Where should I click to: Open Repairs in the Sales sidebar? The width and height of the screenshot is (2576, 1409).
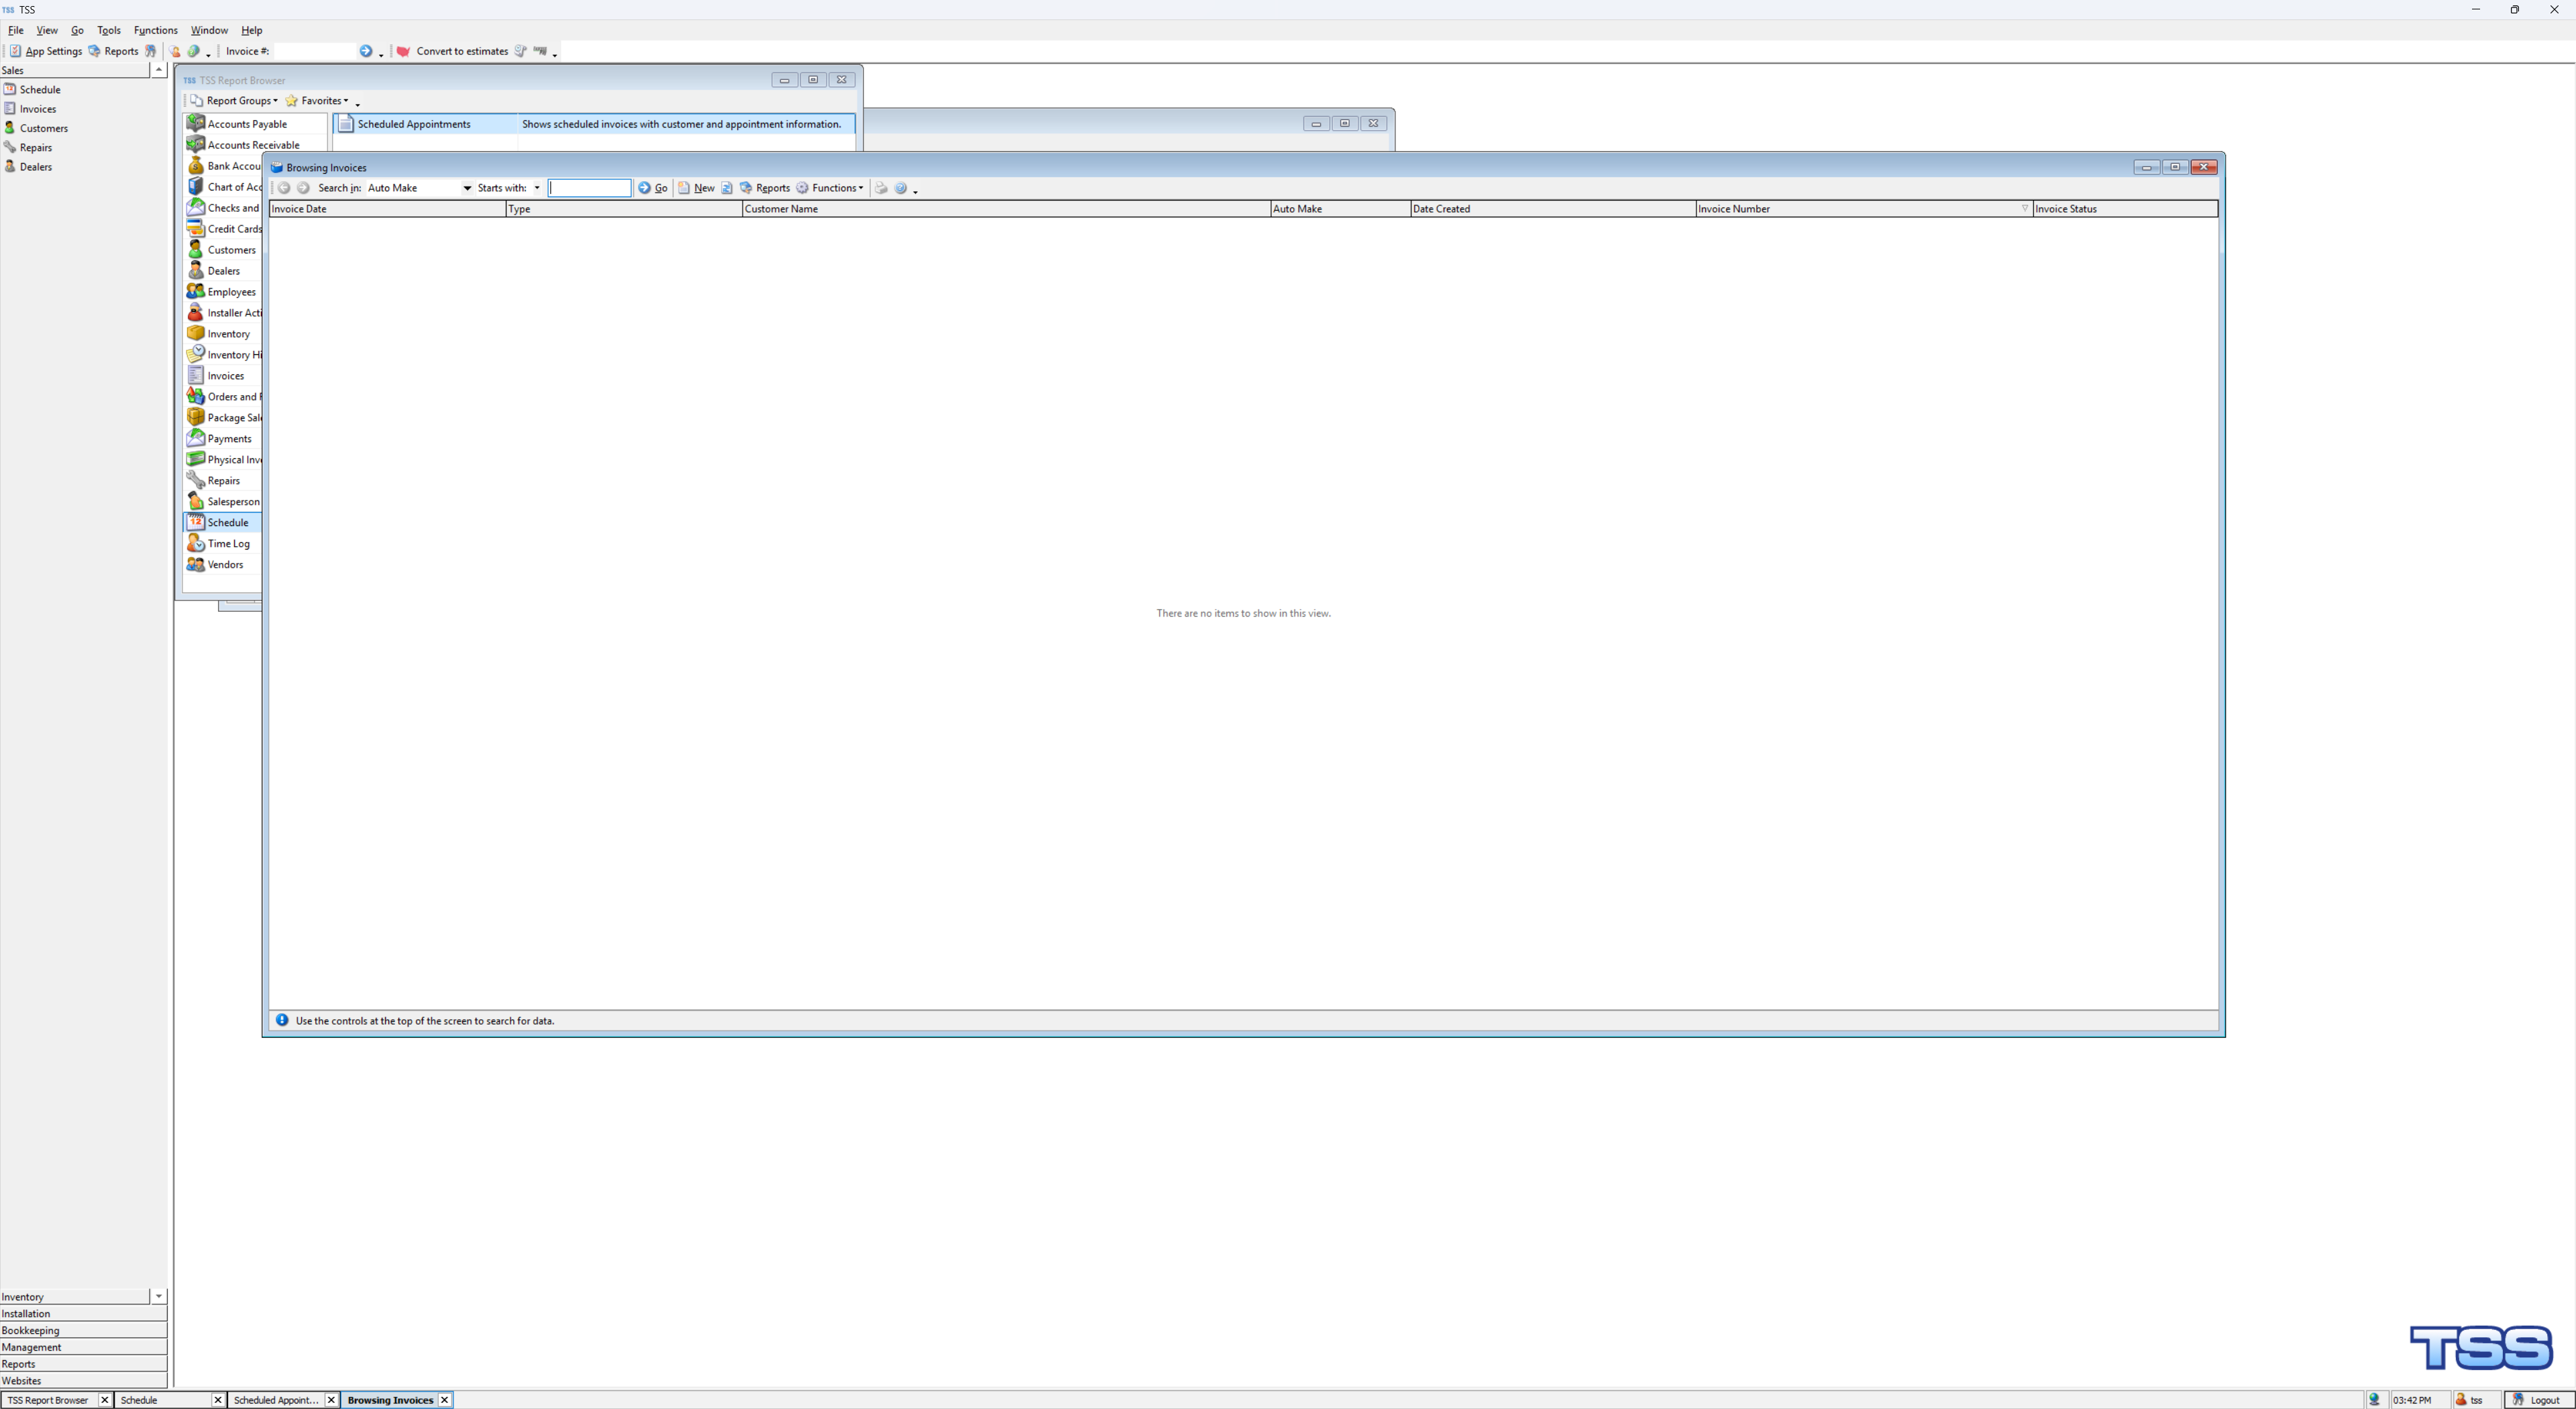tap(35, 148)
